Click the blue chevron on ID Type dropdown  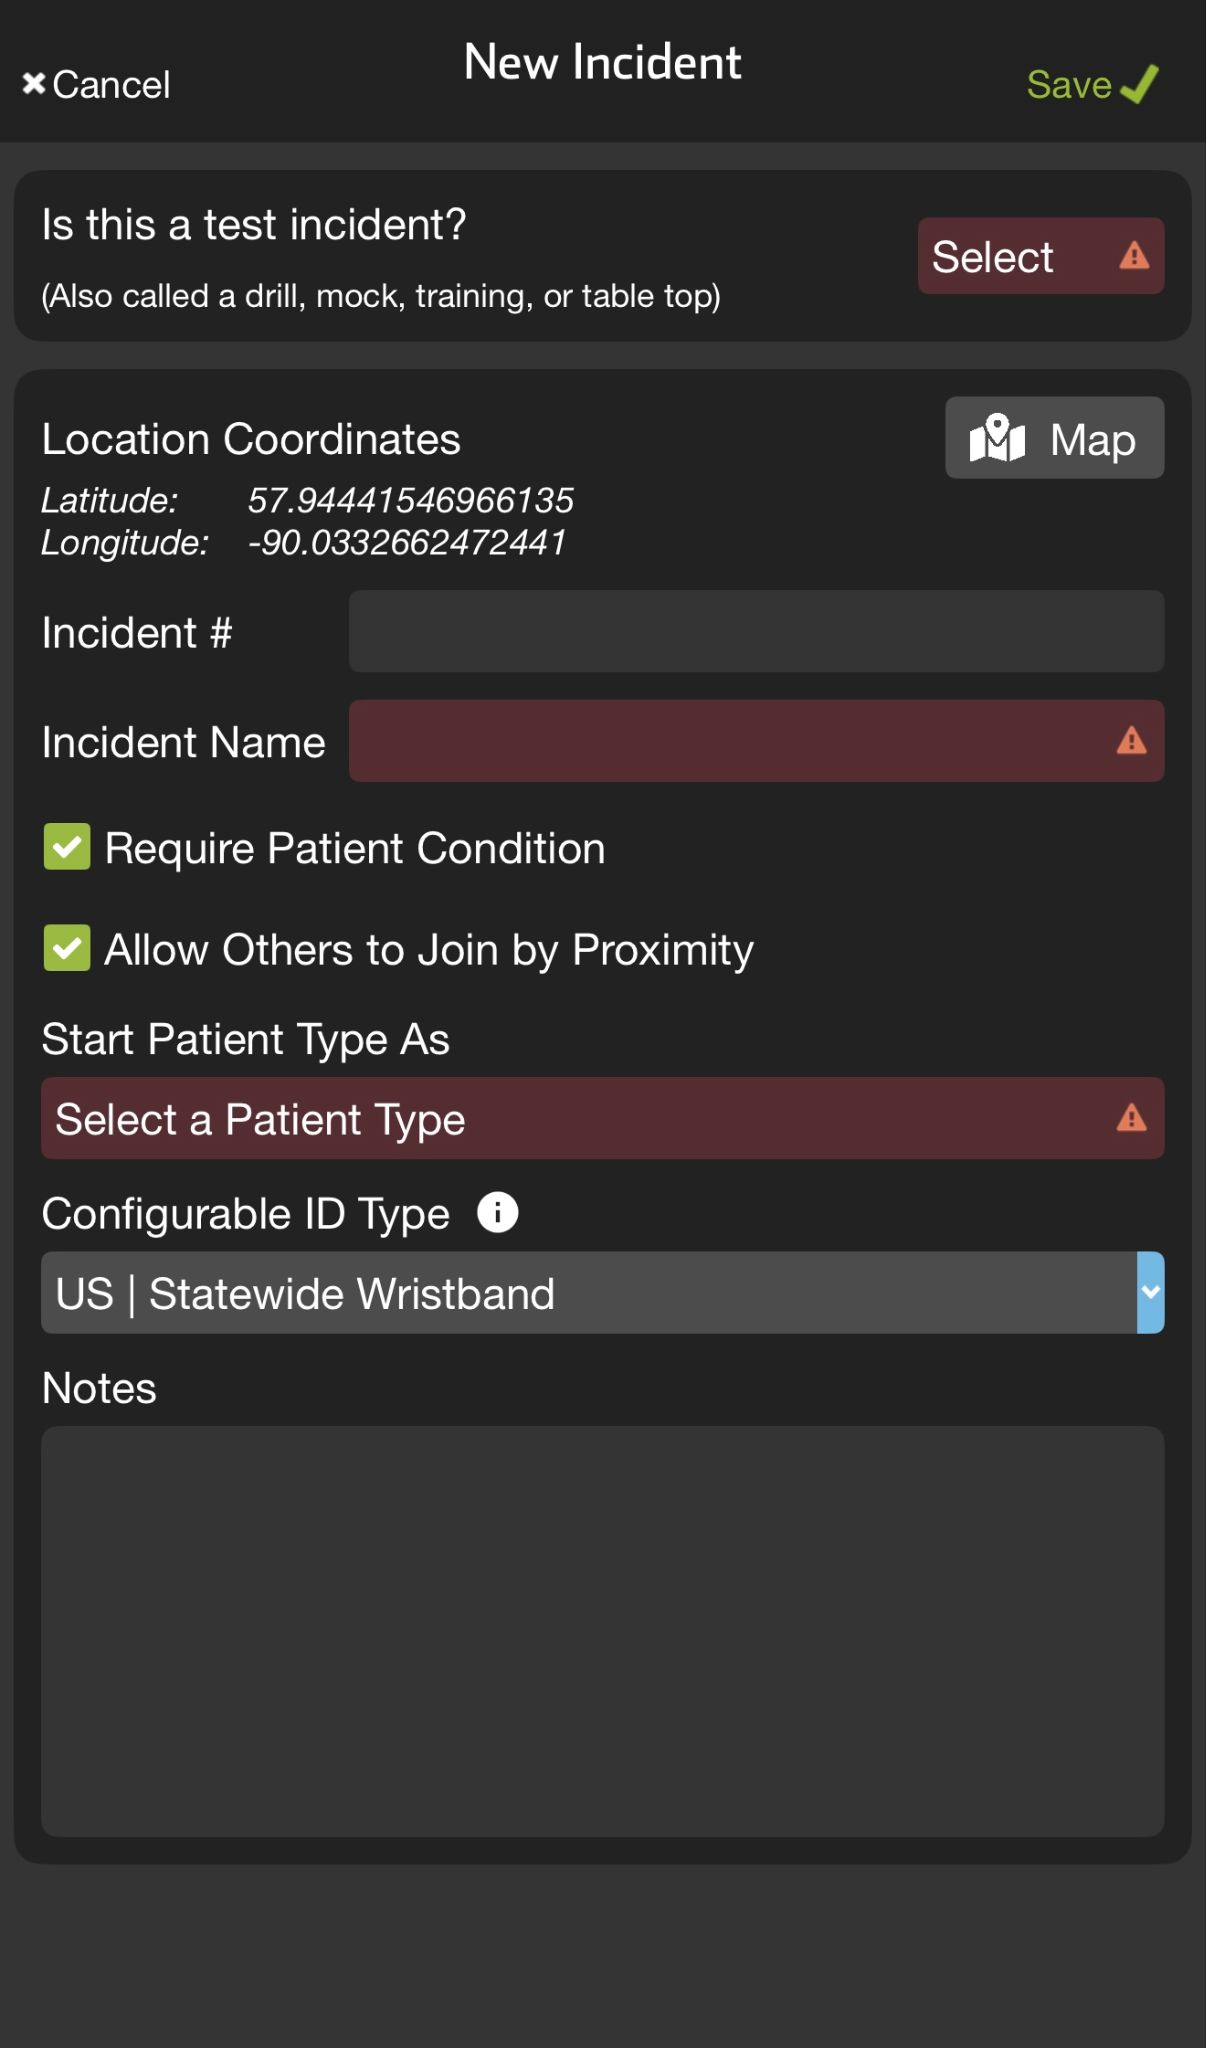(1151, 1292)
